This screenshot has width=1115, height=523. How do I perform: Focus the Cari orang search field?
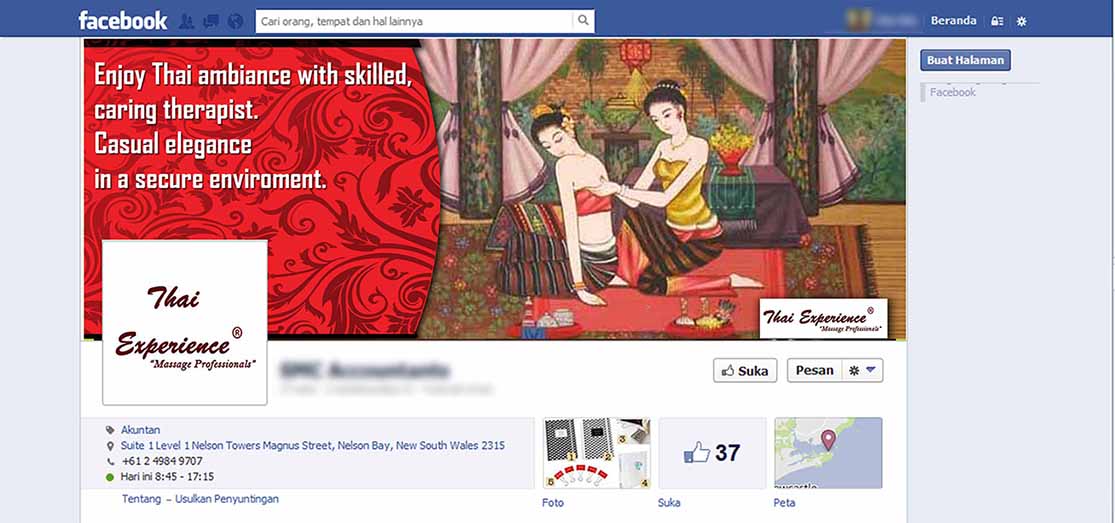point(414,21)
